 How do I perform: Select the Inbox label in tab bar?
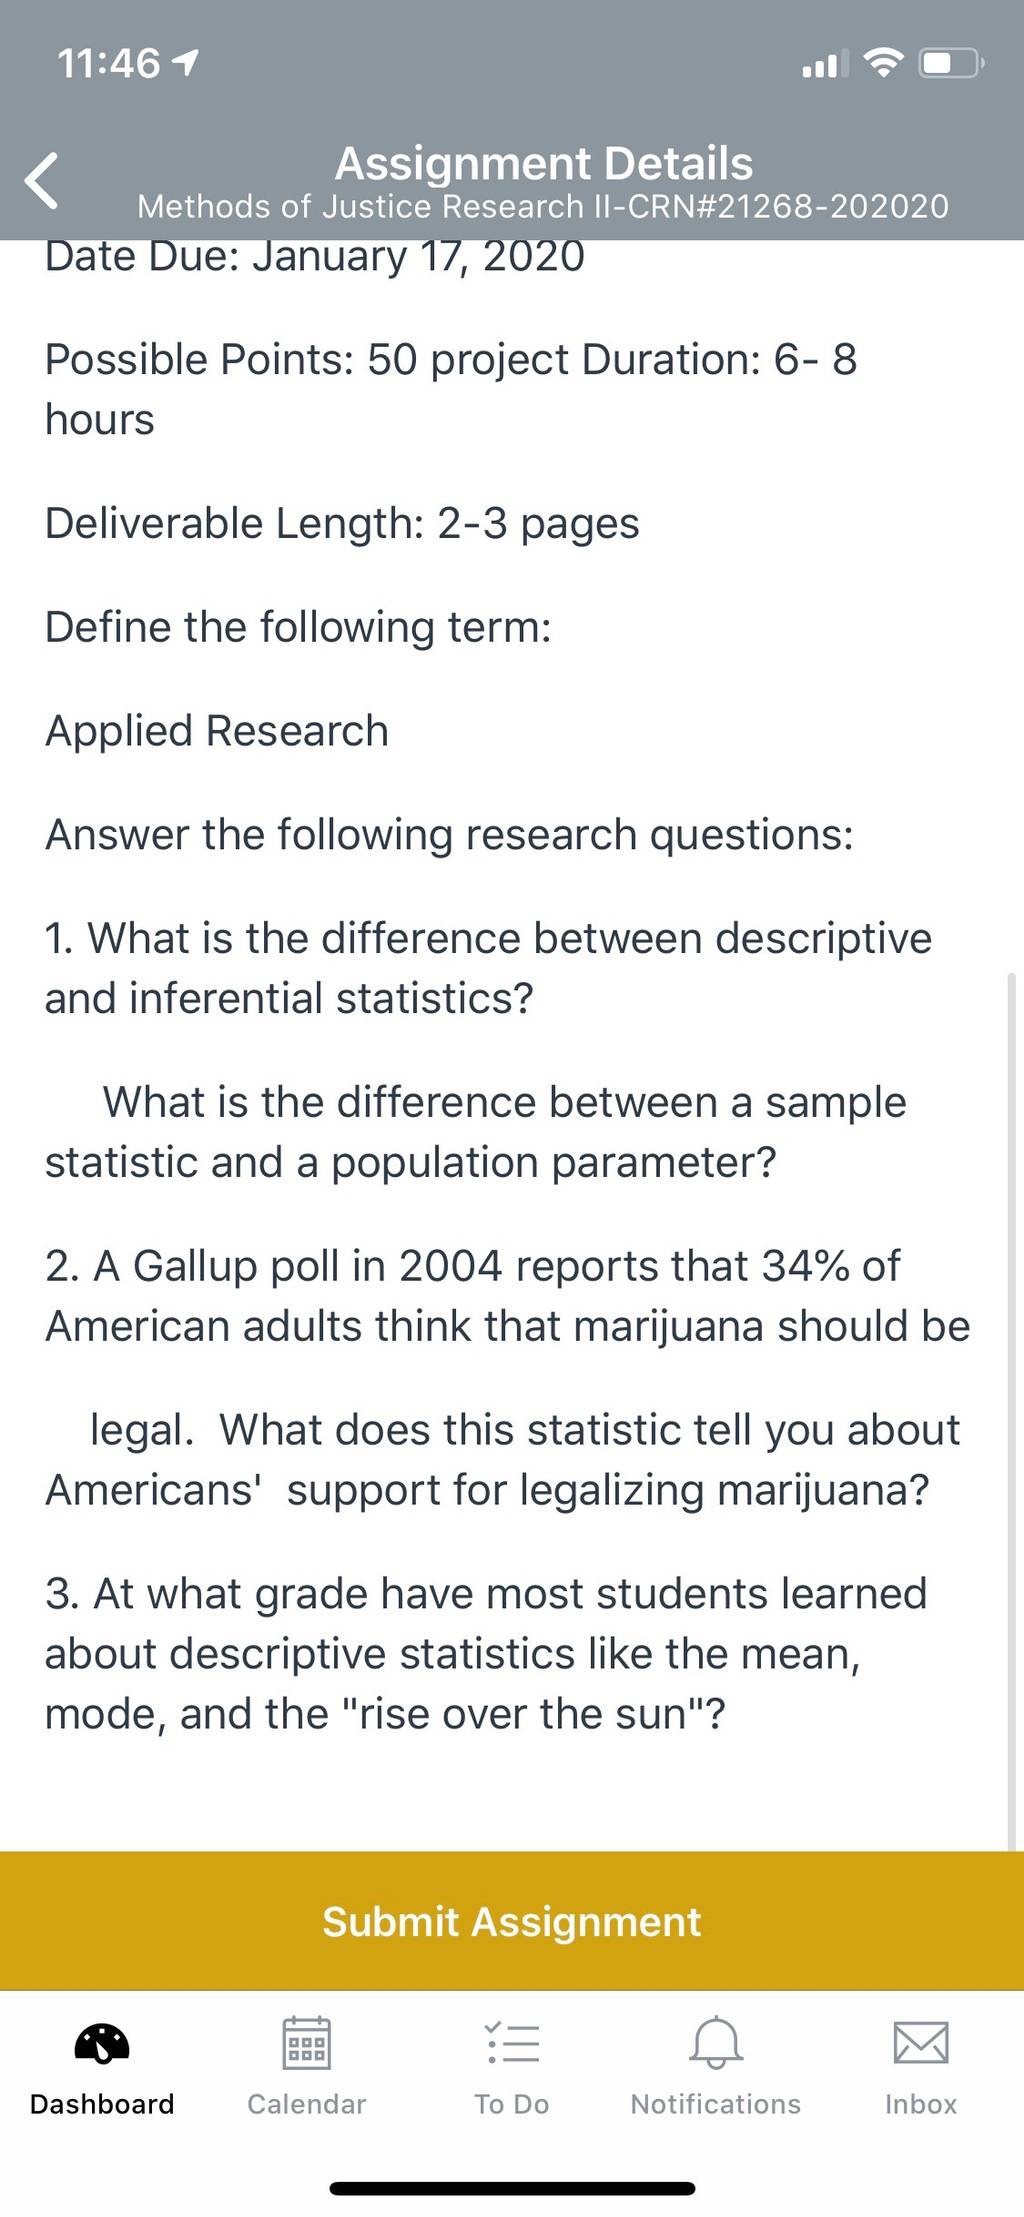921,2104
